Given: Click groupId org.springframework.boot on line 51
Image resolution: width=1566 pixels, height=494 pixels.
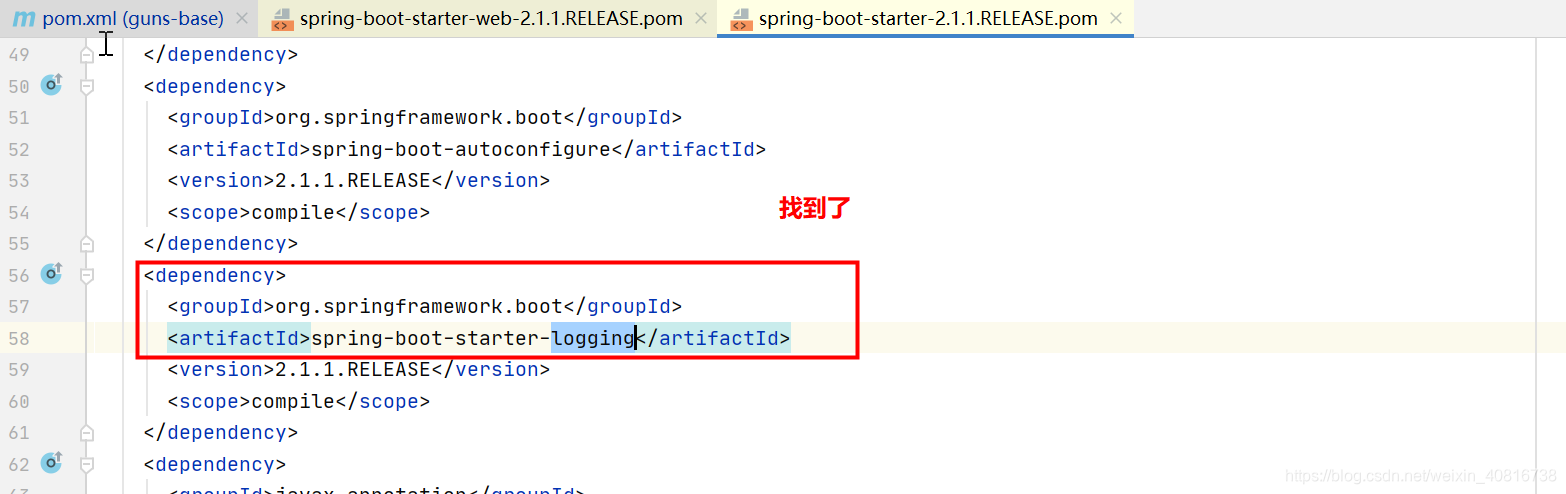Looking at the screenshot, I should pos(419,117).
